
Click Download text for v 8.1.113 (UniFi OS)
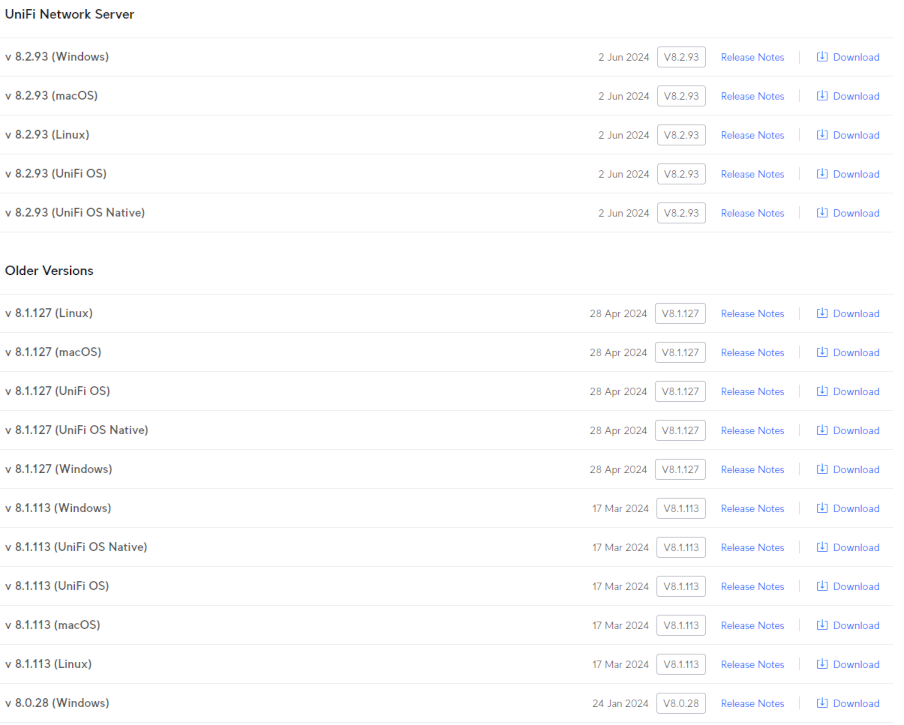[856, 587]
